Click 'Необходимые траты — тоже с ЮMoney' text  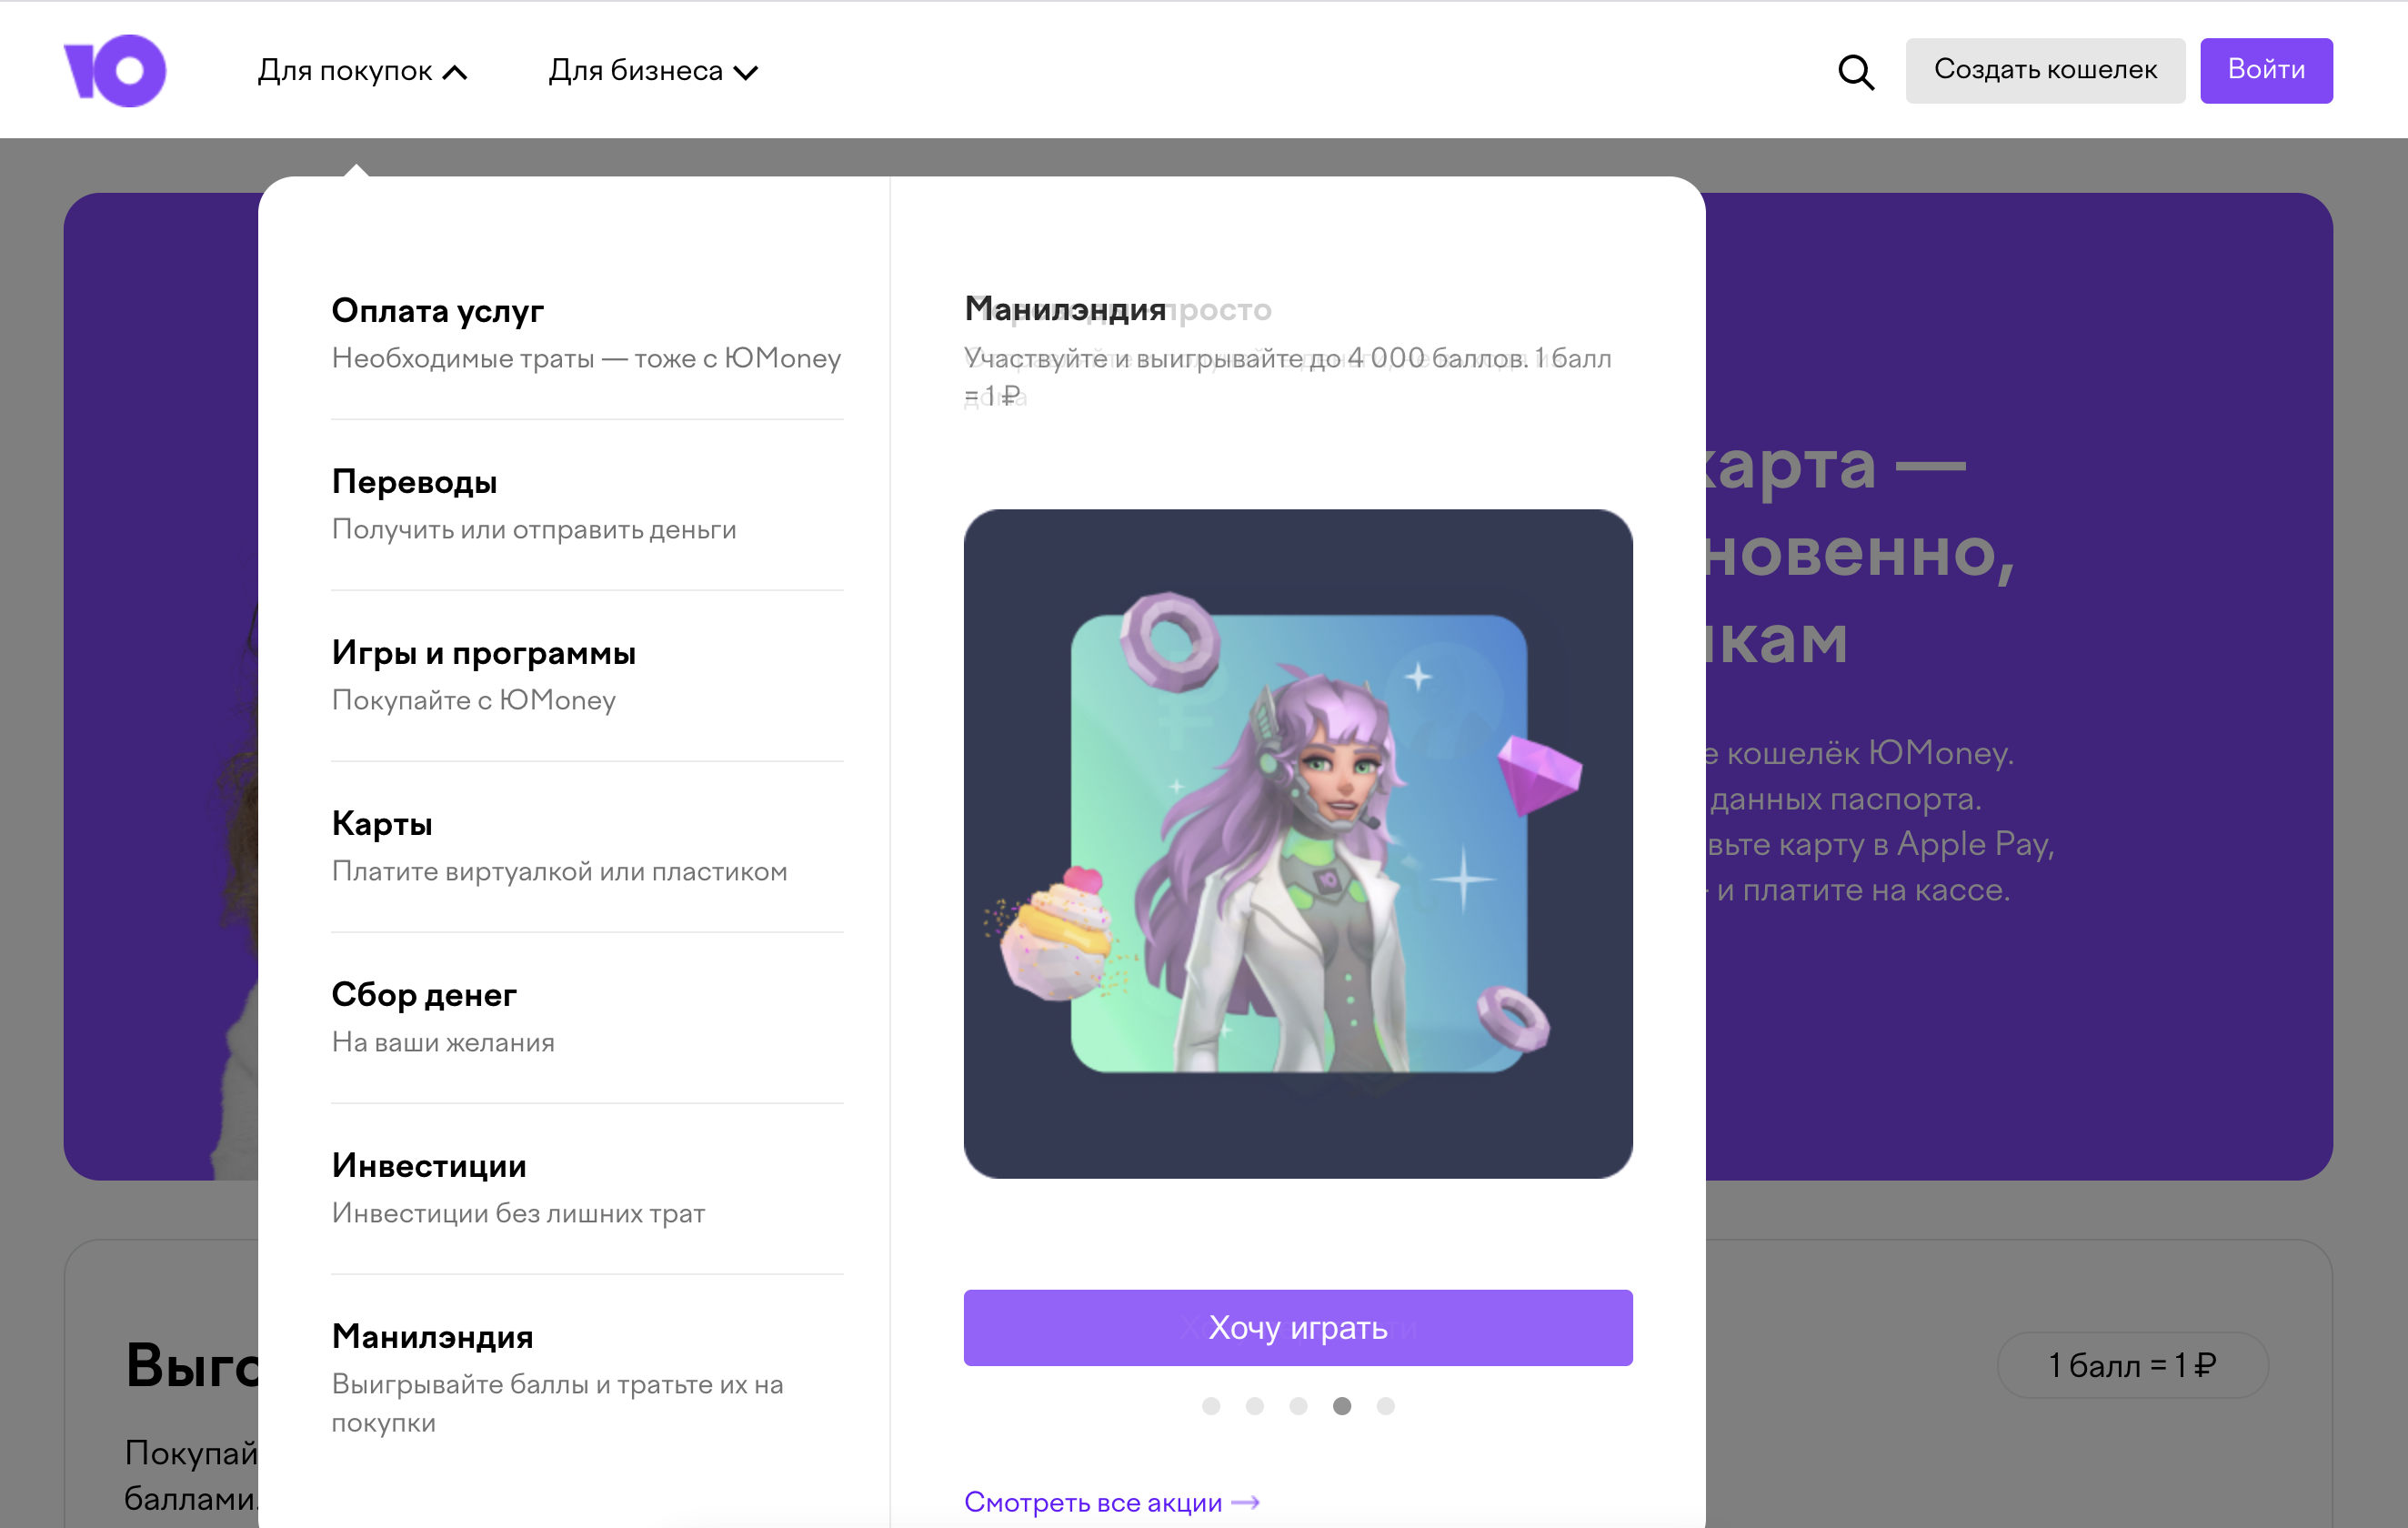point(586,358)
